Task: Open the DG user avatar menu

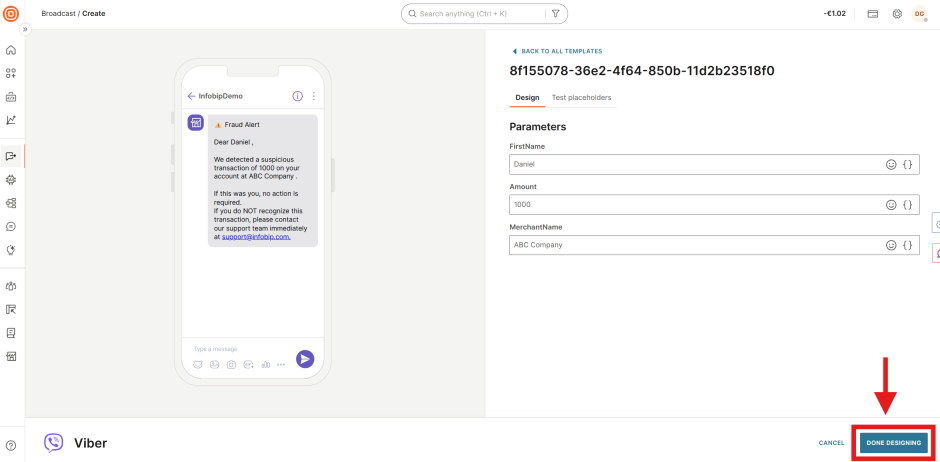Action: coord(920,13)
